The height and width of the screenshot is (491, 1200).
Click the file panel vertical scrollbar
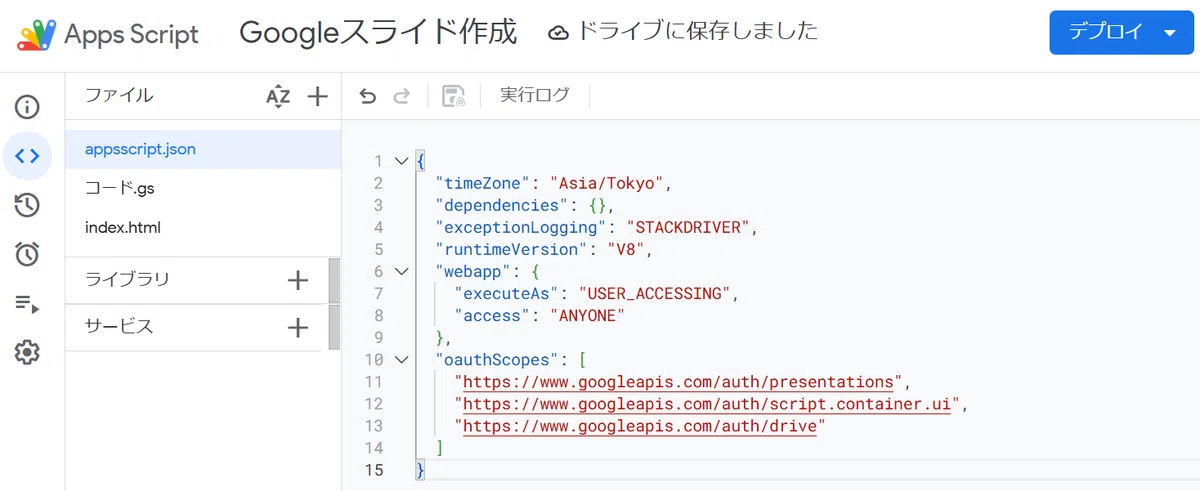pos(334,304)
